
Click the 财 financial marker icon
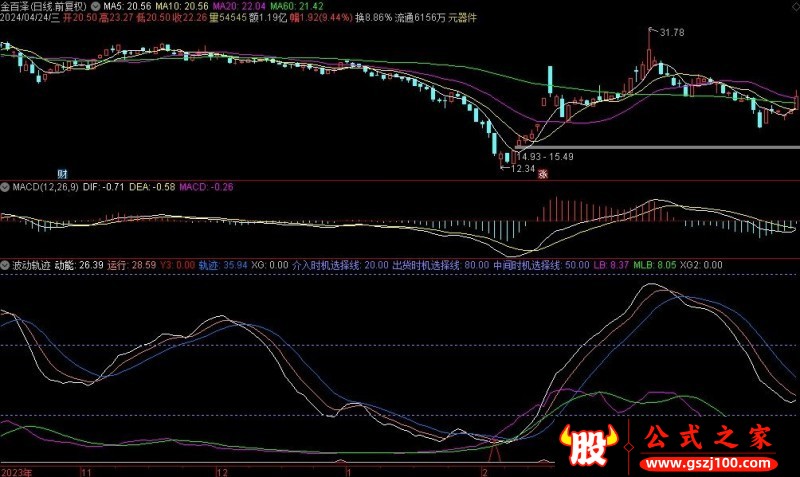pos(62,174)
